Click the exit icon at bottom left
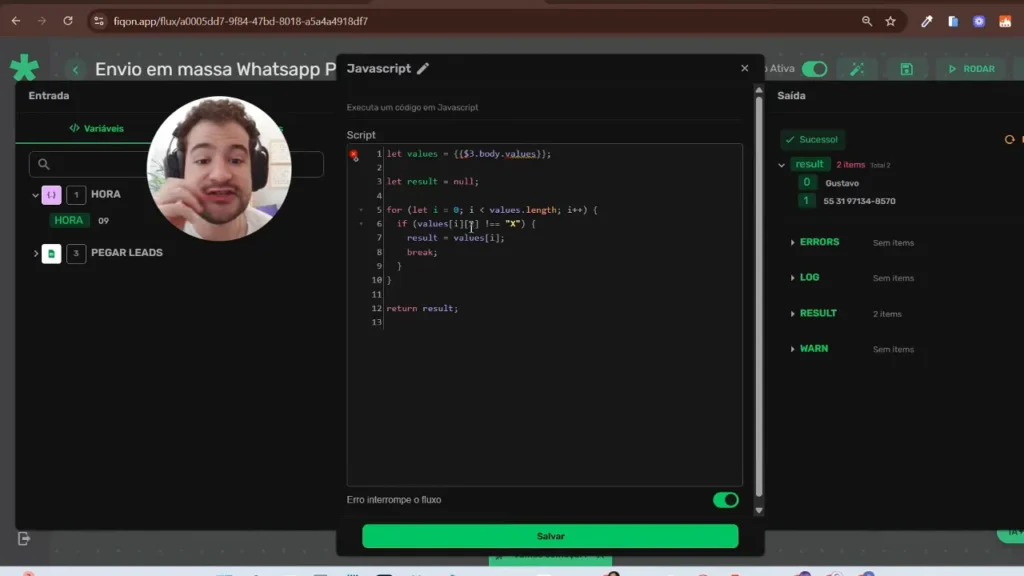The image size is (1024, 576). point(25,538)
